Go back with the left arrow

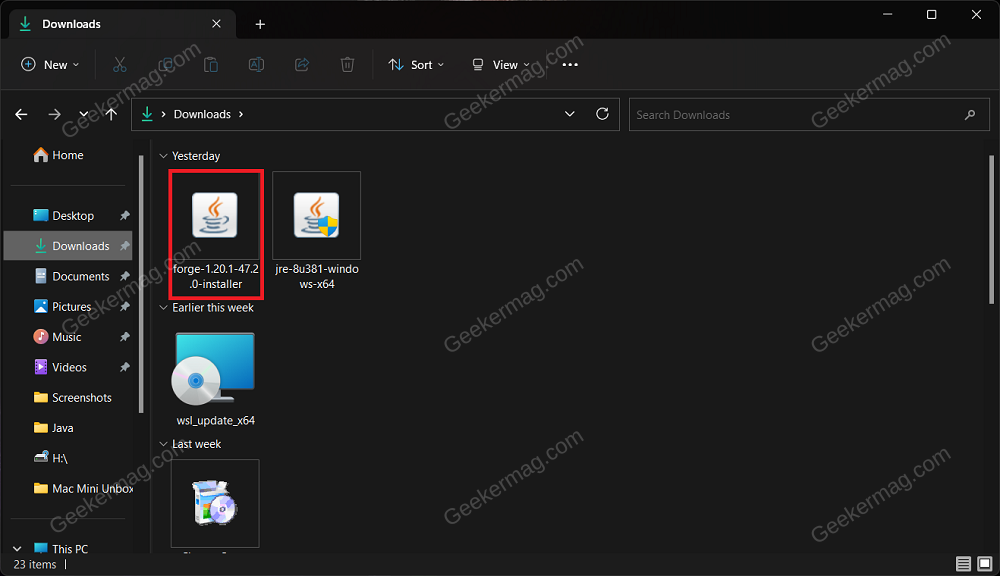coord(22,114)
